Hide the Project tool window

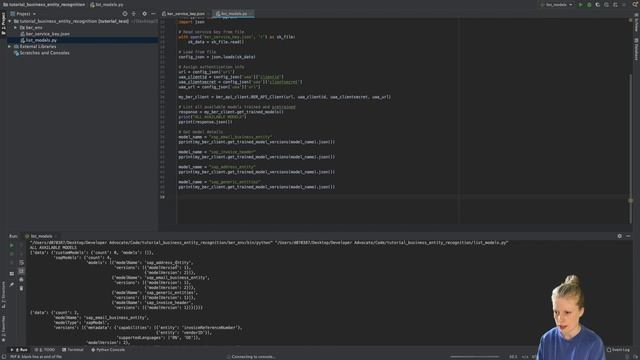point(153,14)
